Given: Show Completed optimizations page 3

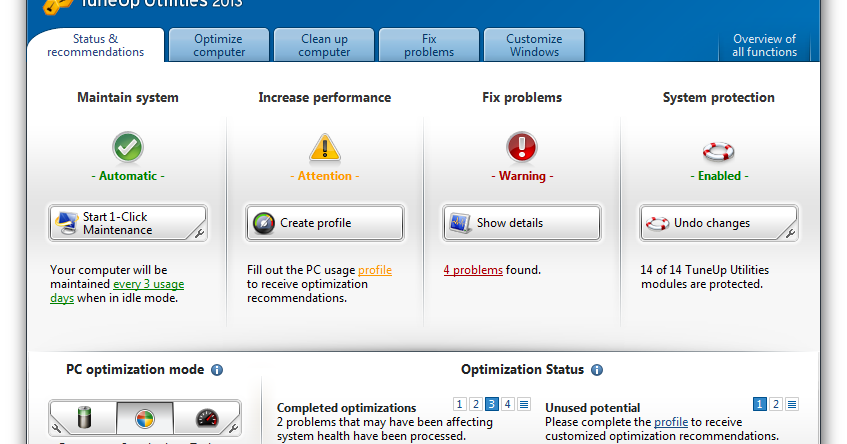Looking at the screenshot, I should pos(492,404).
